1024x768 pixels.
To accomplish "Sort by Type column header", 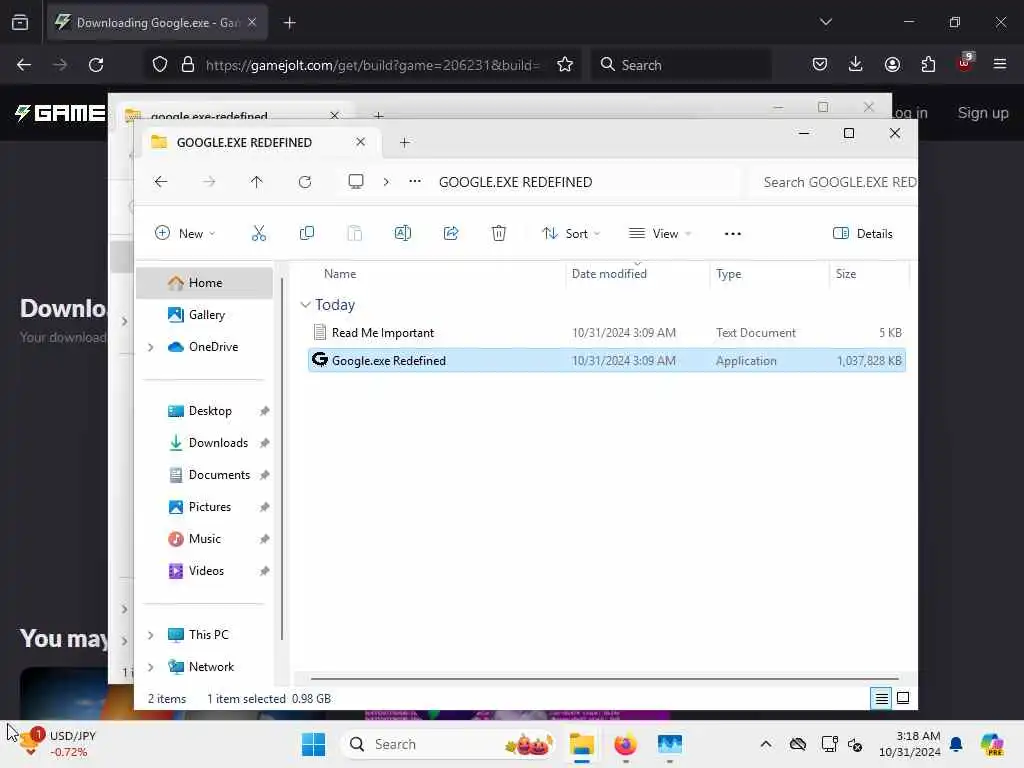I will pos(728,274).
